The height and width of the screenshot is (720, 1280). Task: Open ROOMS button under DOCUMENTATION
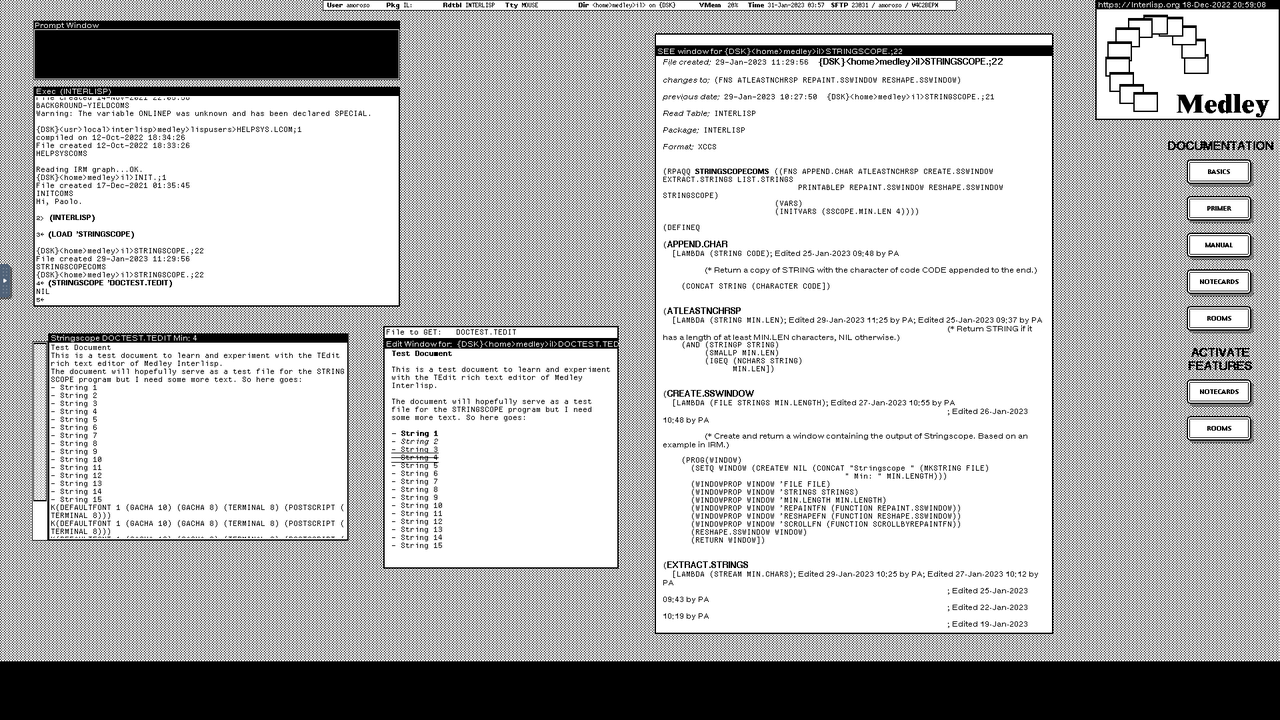[1218, 319]
